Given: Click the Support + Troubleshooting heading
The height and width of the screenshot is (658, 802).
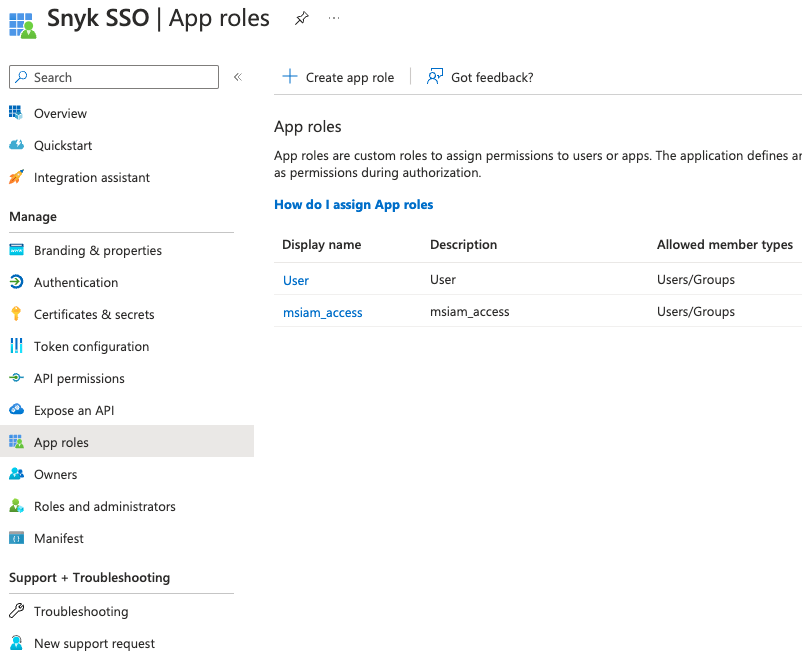Looking at the screenshot, I should [90, 578].
